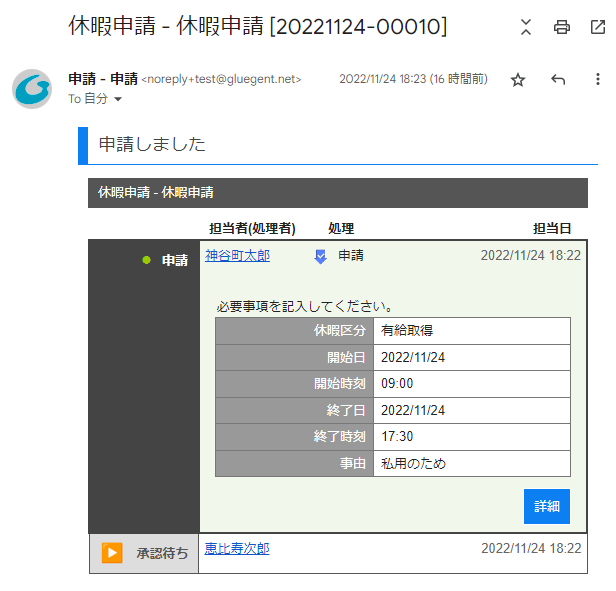This screenshot has height=591, width=616.
Task: Open the email in a new window
Action: coord(598,27)
